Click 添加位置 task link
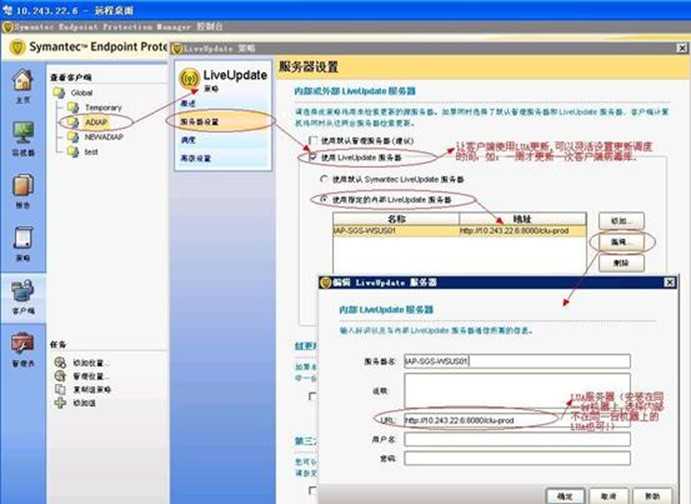 91,363
